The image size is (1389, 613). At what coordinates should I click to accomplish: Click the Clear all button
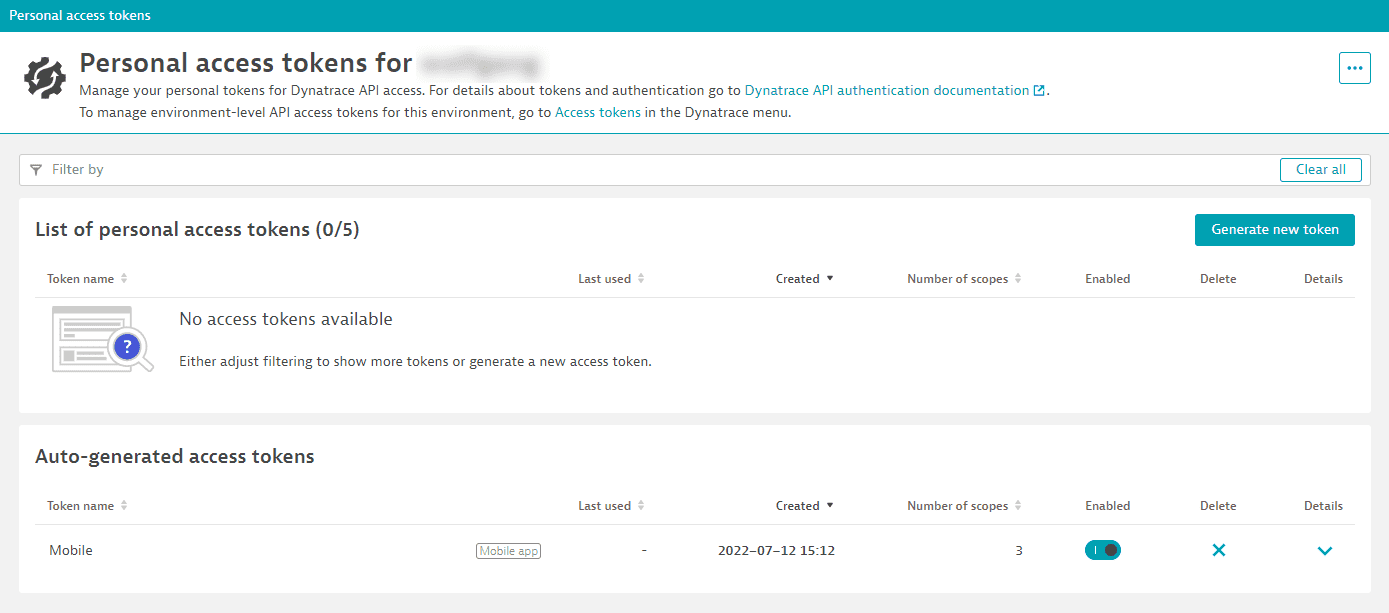point(1321,170)
